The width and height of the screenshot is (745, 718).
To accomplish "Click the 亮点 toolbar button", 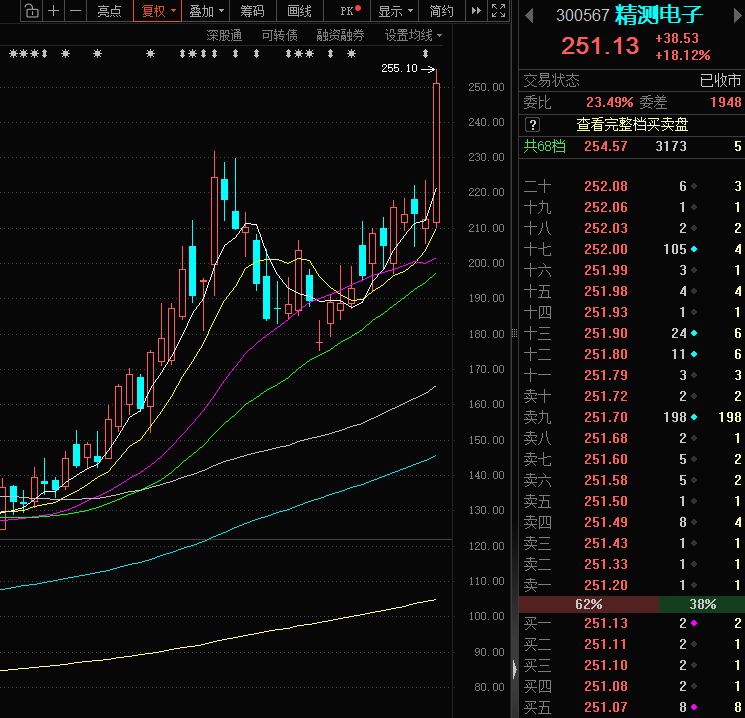I will click(x=109, y=10).
